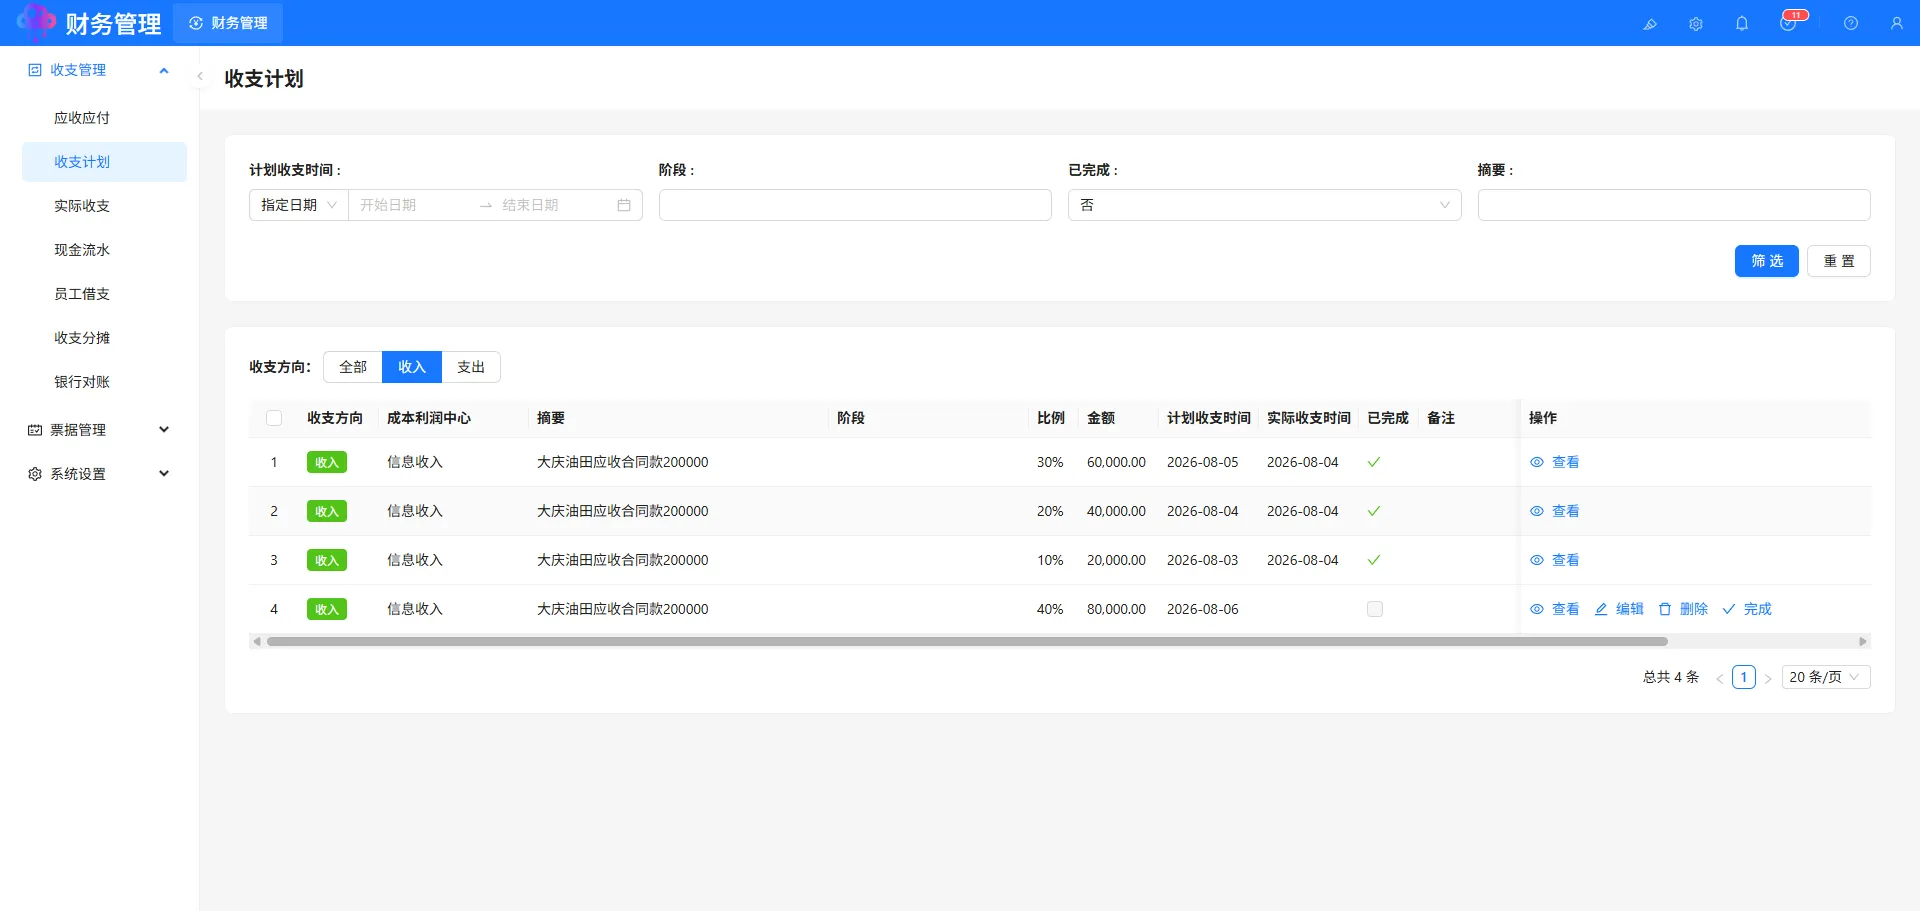Select 全部 direction filter
The width and height of the screenshot is (1920, 911).
point(353,367)
